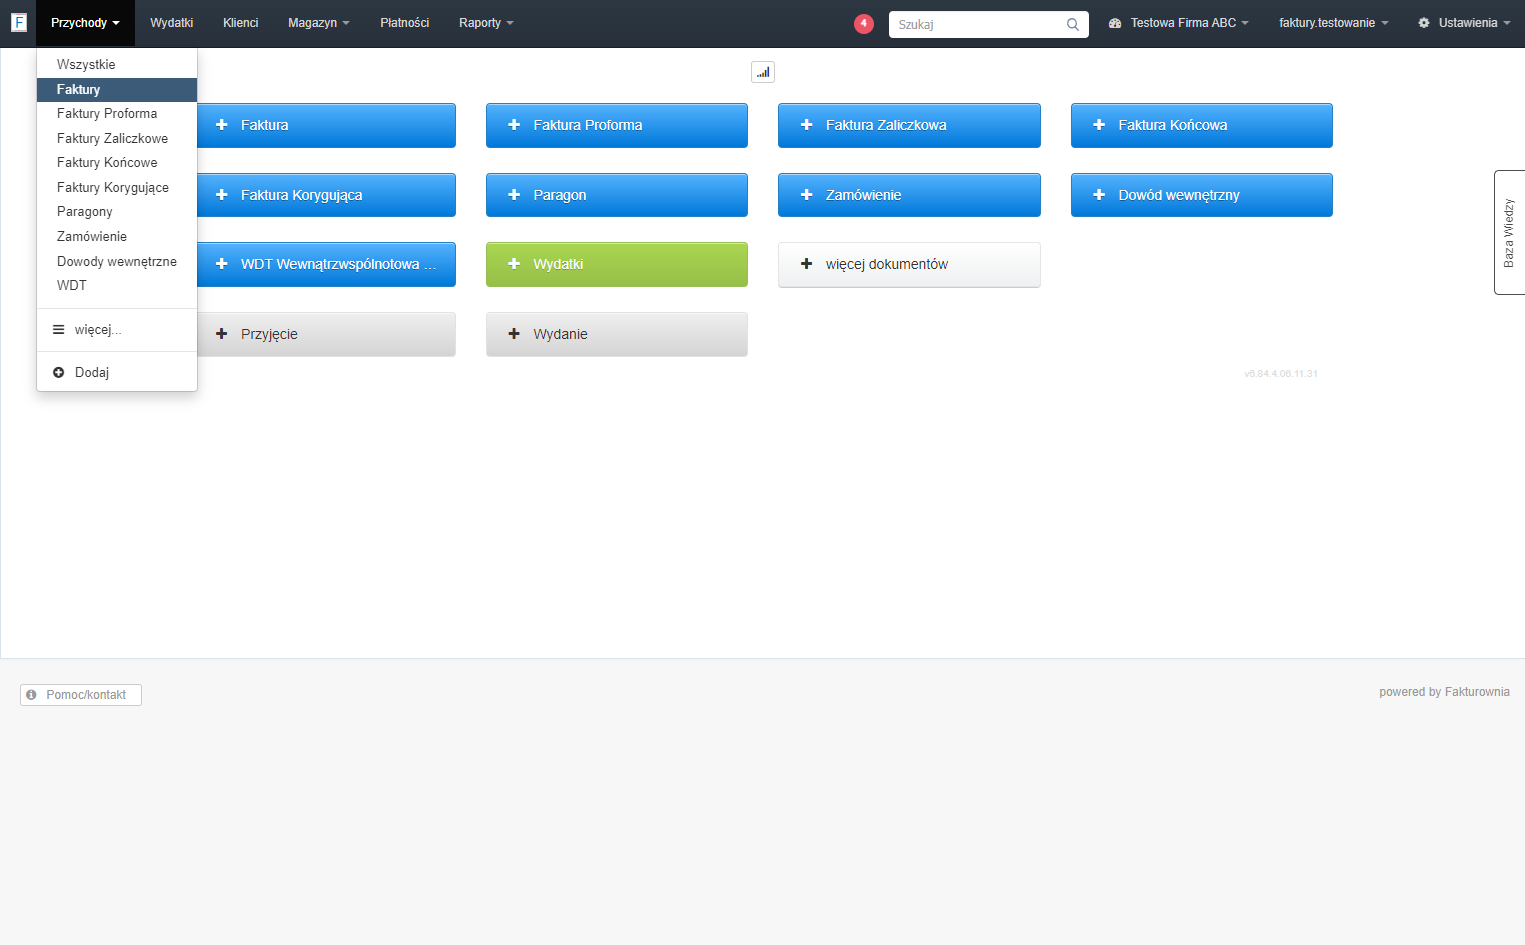This screenshot has height=945, width=1525.
Task: Expand the Magazyn dropdown
Action: click(319, 23)
